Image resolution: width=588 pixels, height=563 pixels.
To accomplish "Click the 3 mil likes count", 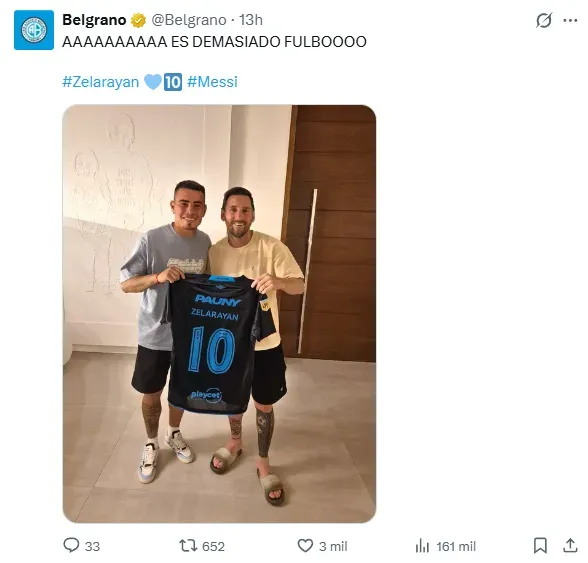I will [x=333, y=546].
